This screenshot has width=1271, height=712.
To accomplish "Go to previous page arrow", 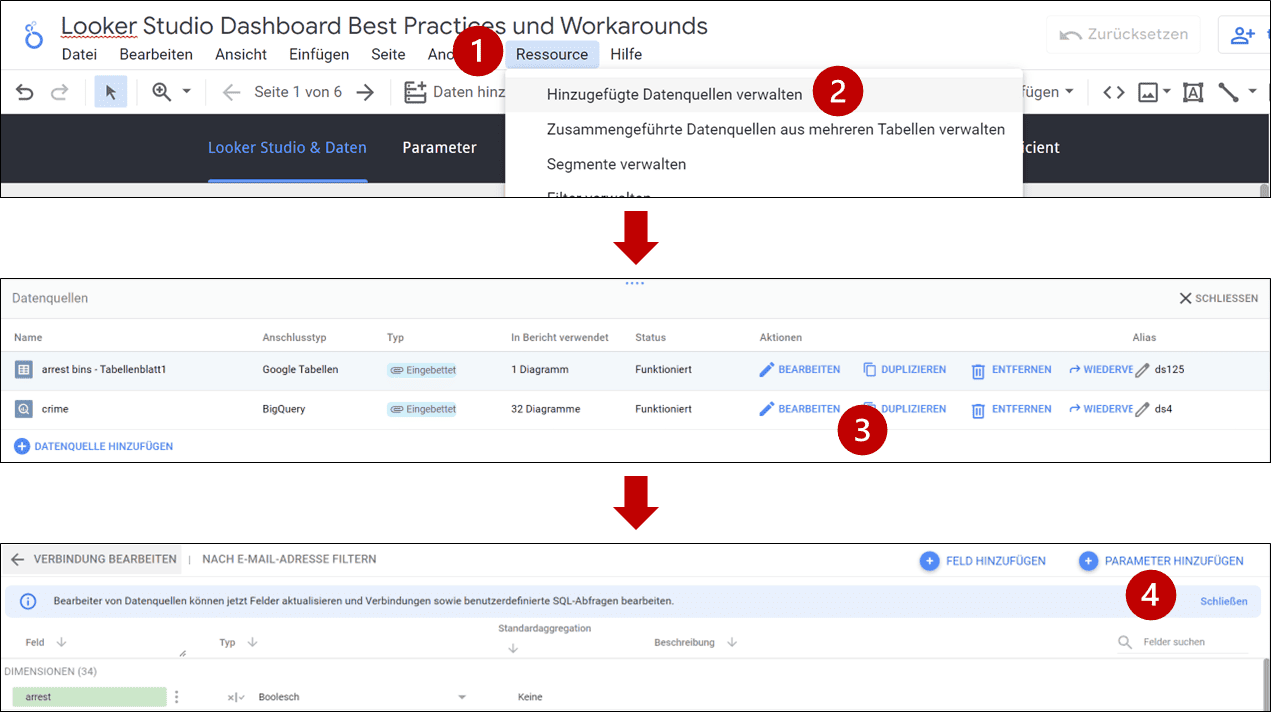I will pos(231,92).
